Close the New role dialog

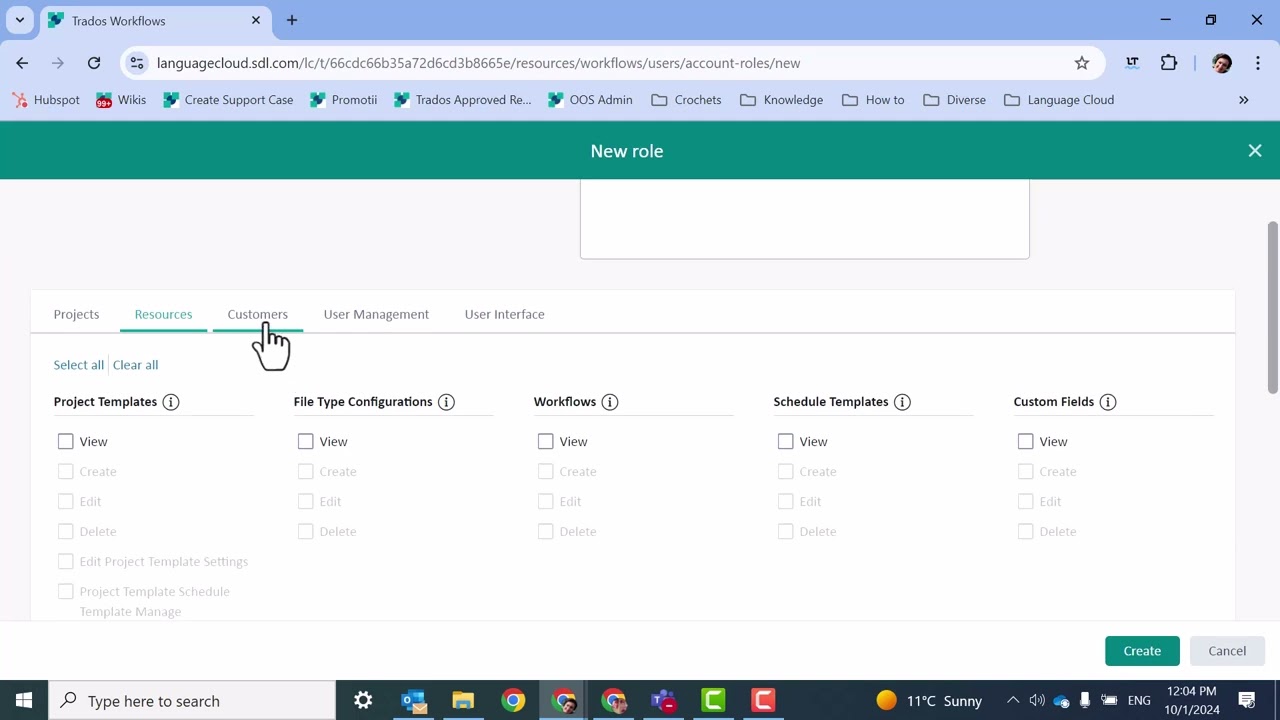pyautogui.click(x=1255, y=151)
